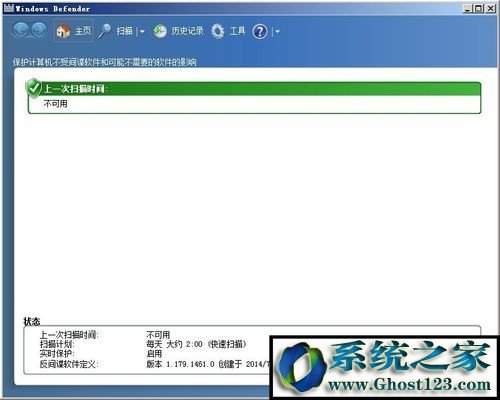
Task: Click the green 上一次扫描时间 status banner
Action: click(254, 89)
